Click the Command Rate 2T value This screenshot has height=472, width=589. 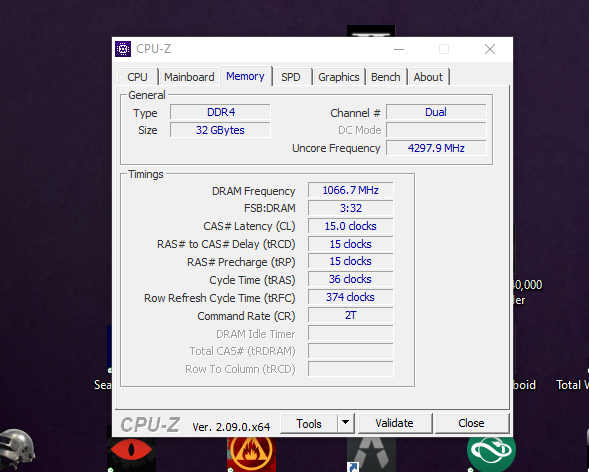[x=351, y=315]
